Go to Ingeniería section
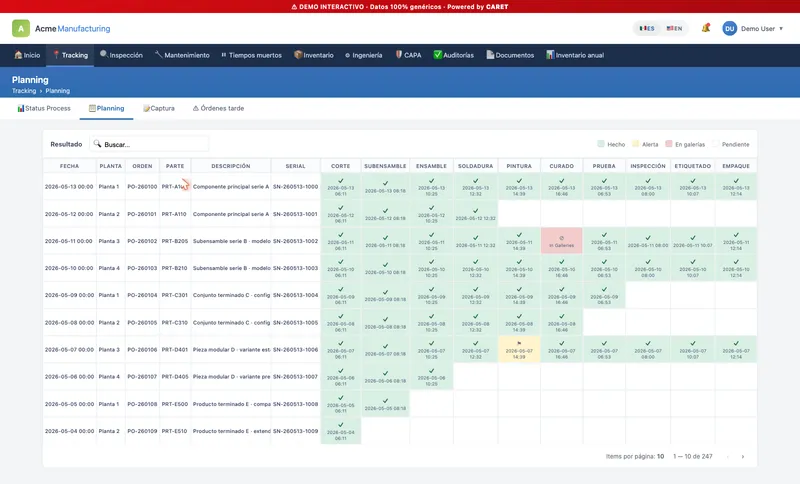This screenshot has width=800, height=484. [x=364, y=55]
